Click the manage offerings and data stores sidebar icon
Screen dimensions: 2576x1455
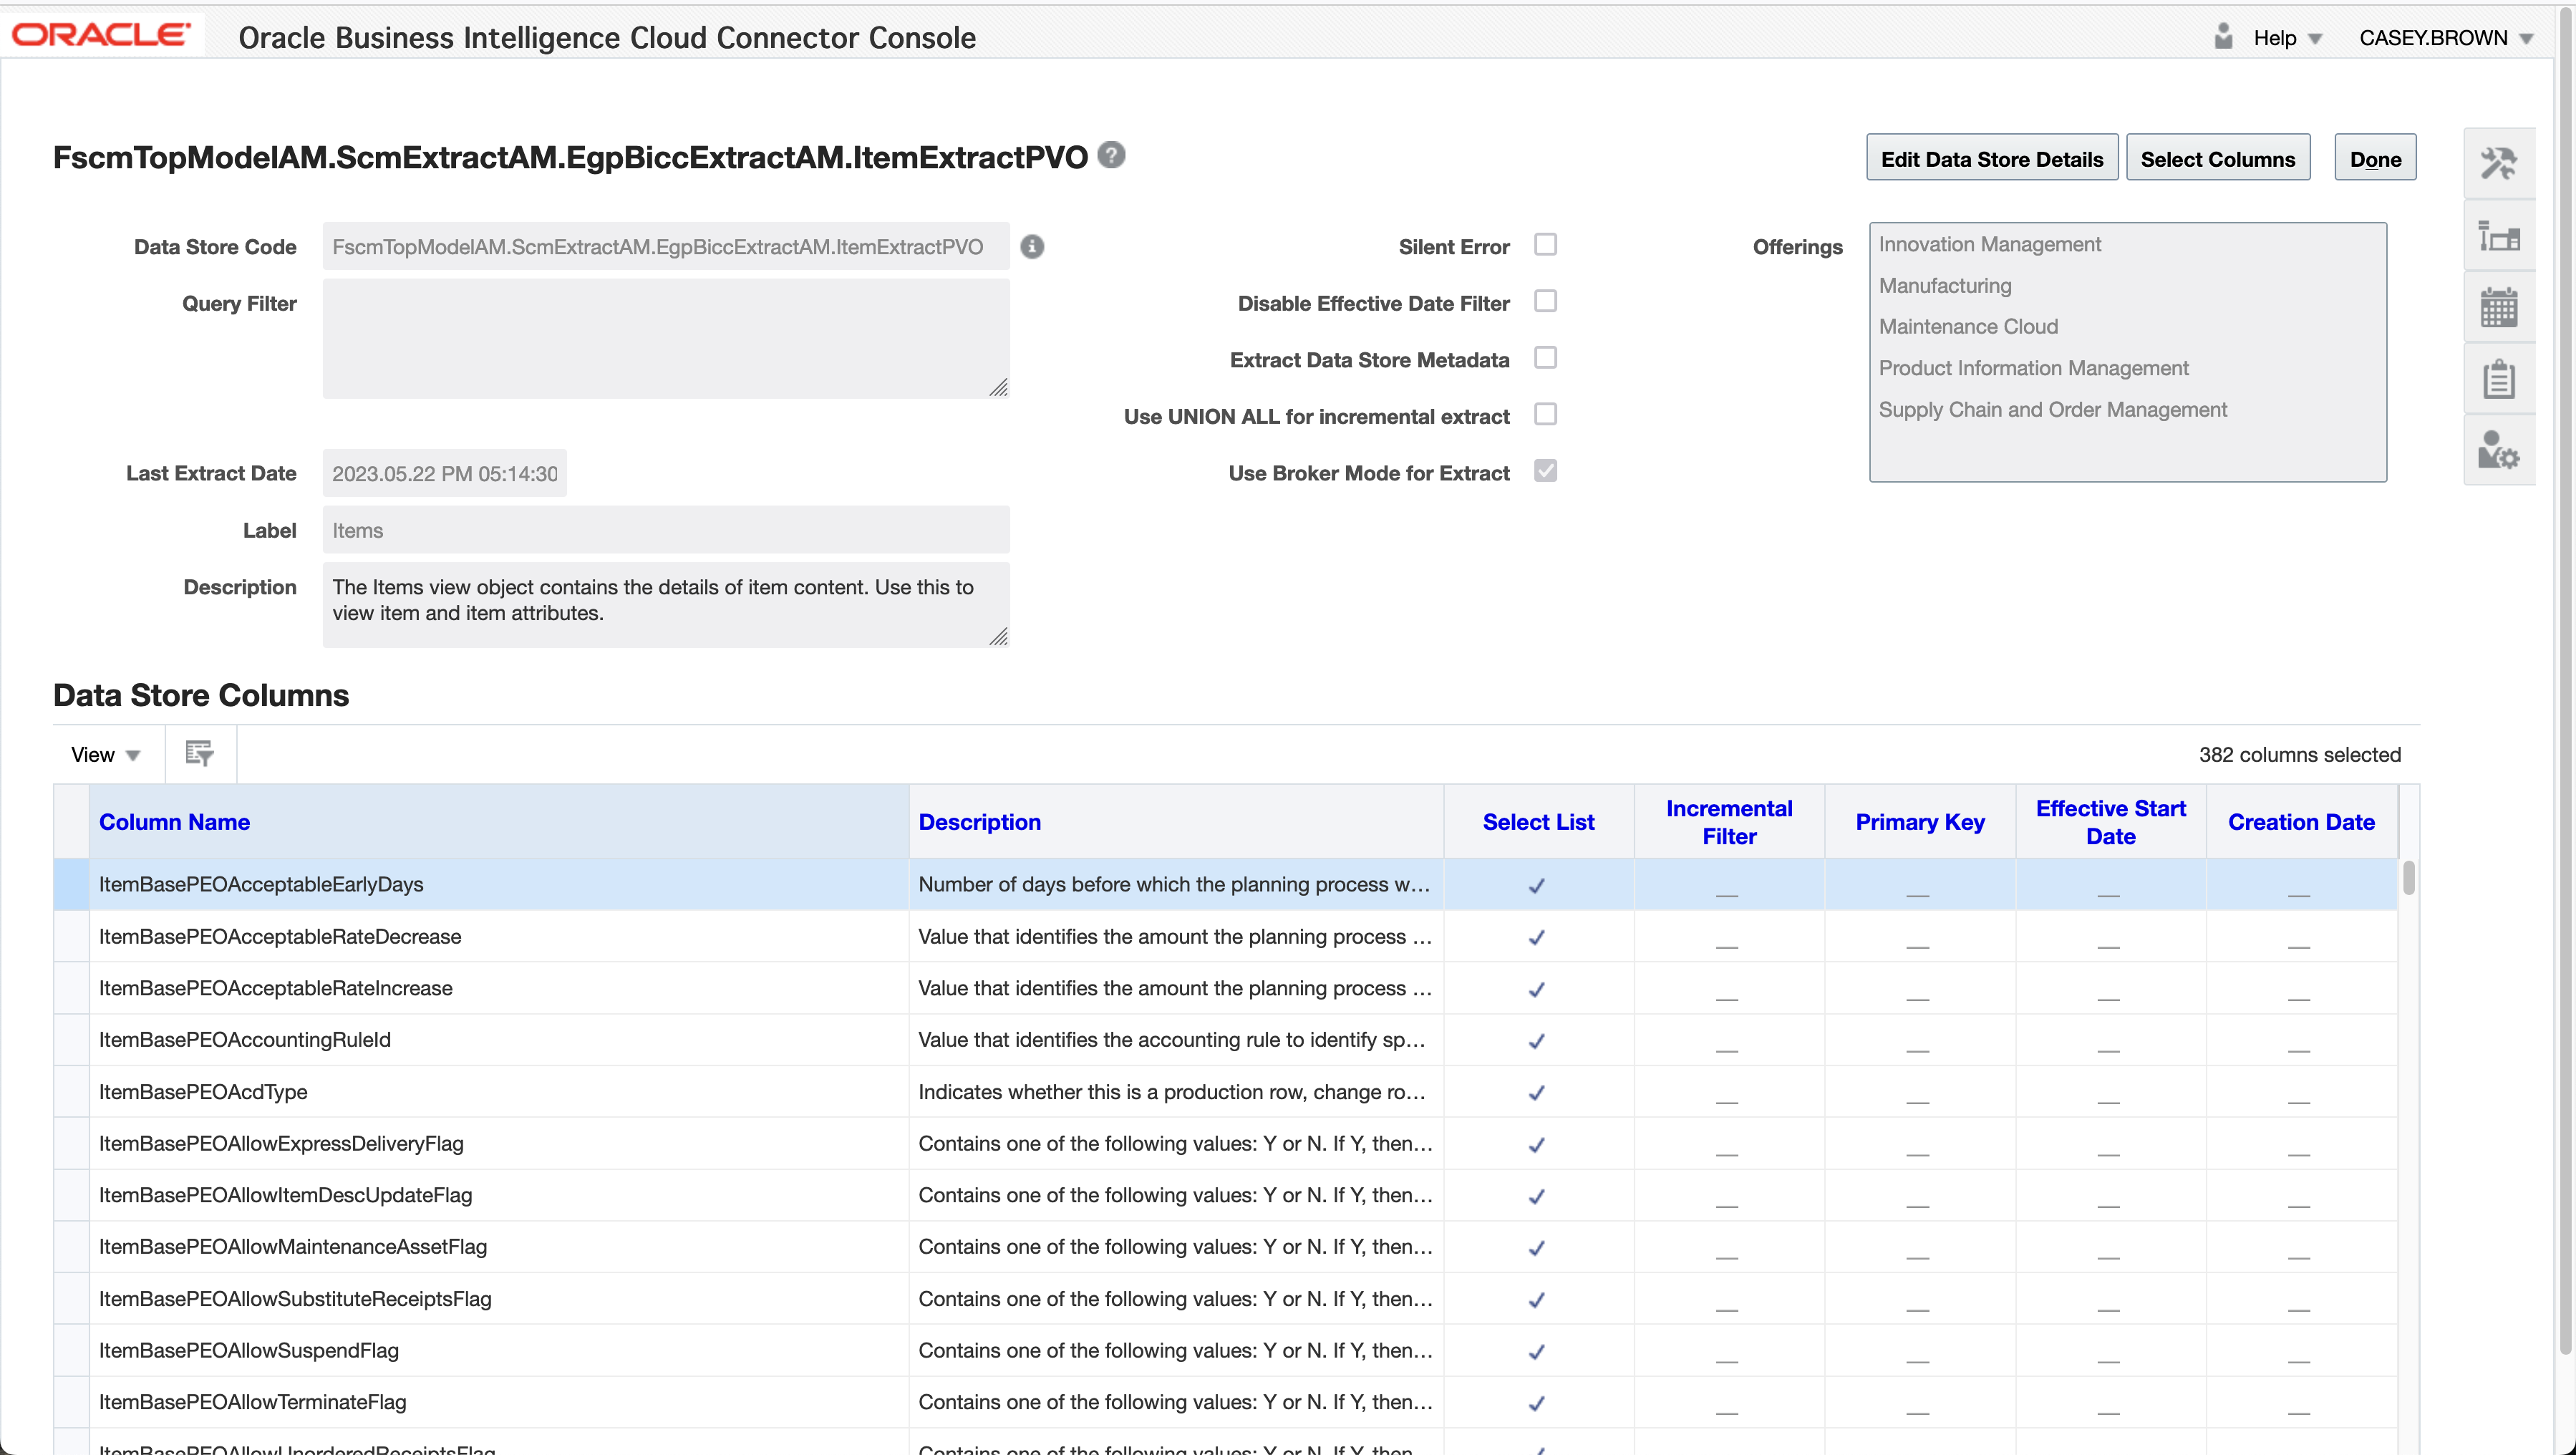[x=2498, y=237]
